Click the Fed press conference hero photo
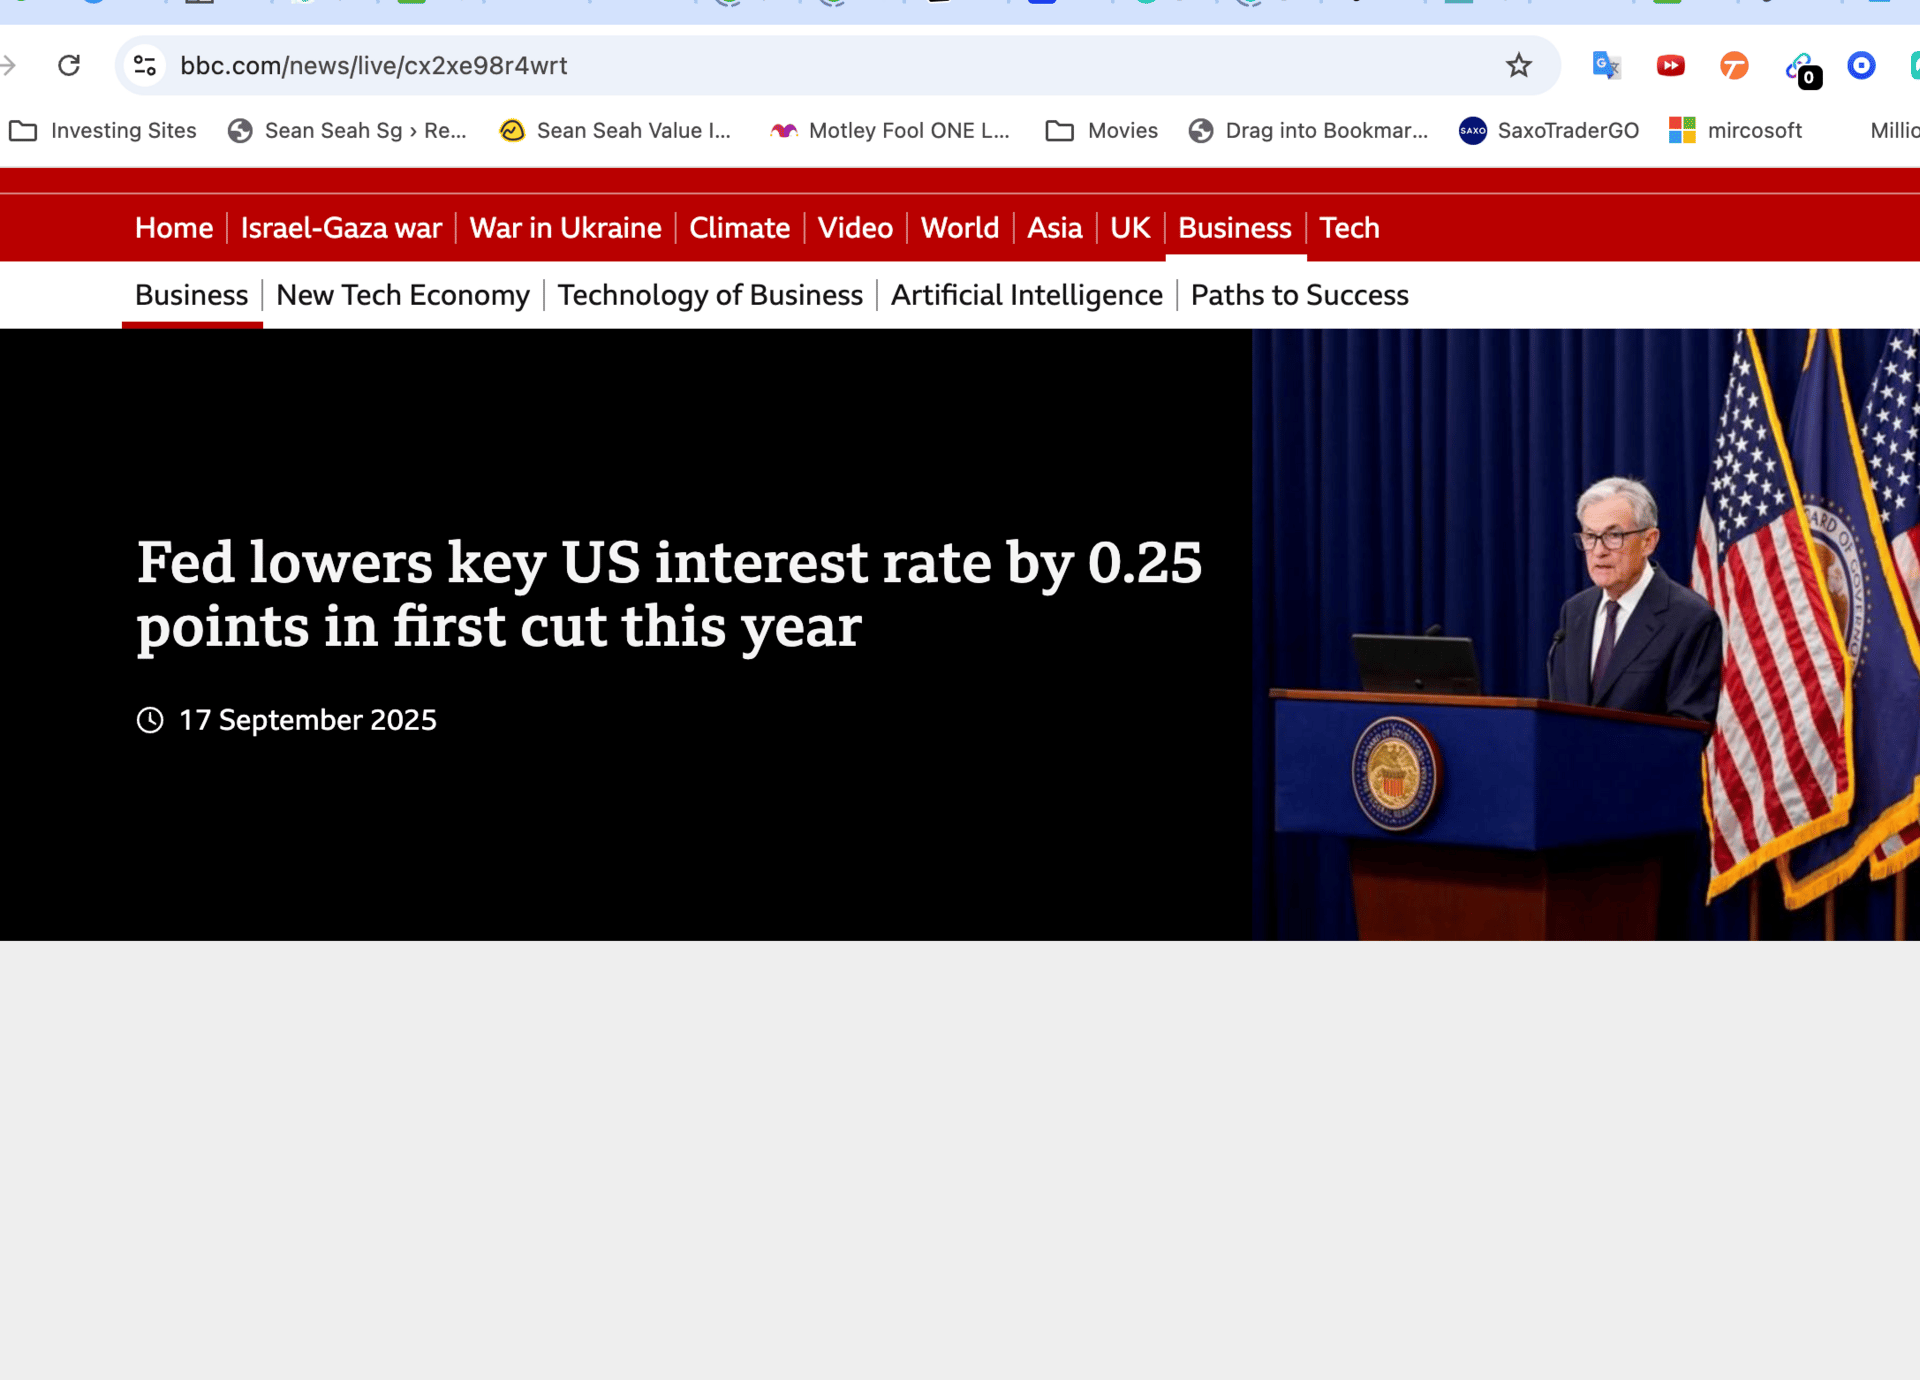The height and width of the screenshot is (1380, 1920). pyautogui.click(x=1585, y=635)
